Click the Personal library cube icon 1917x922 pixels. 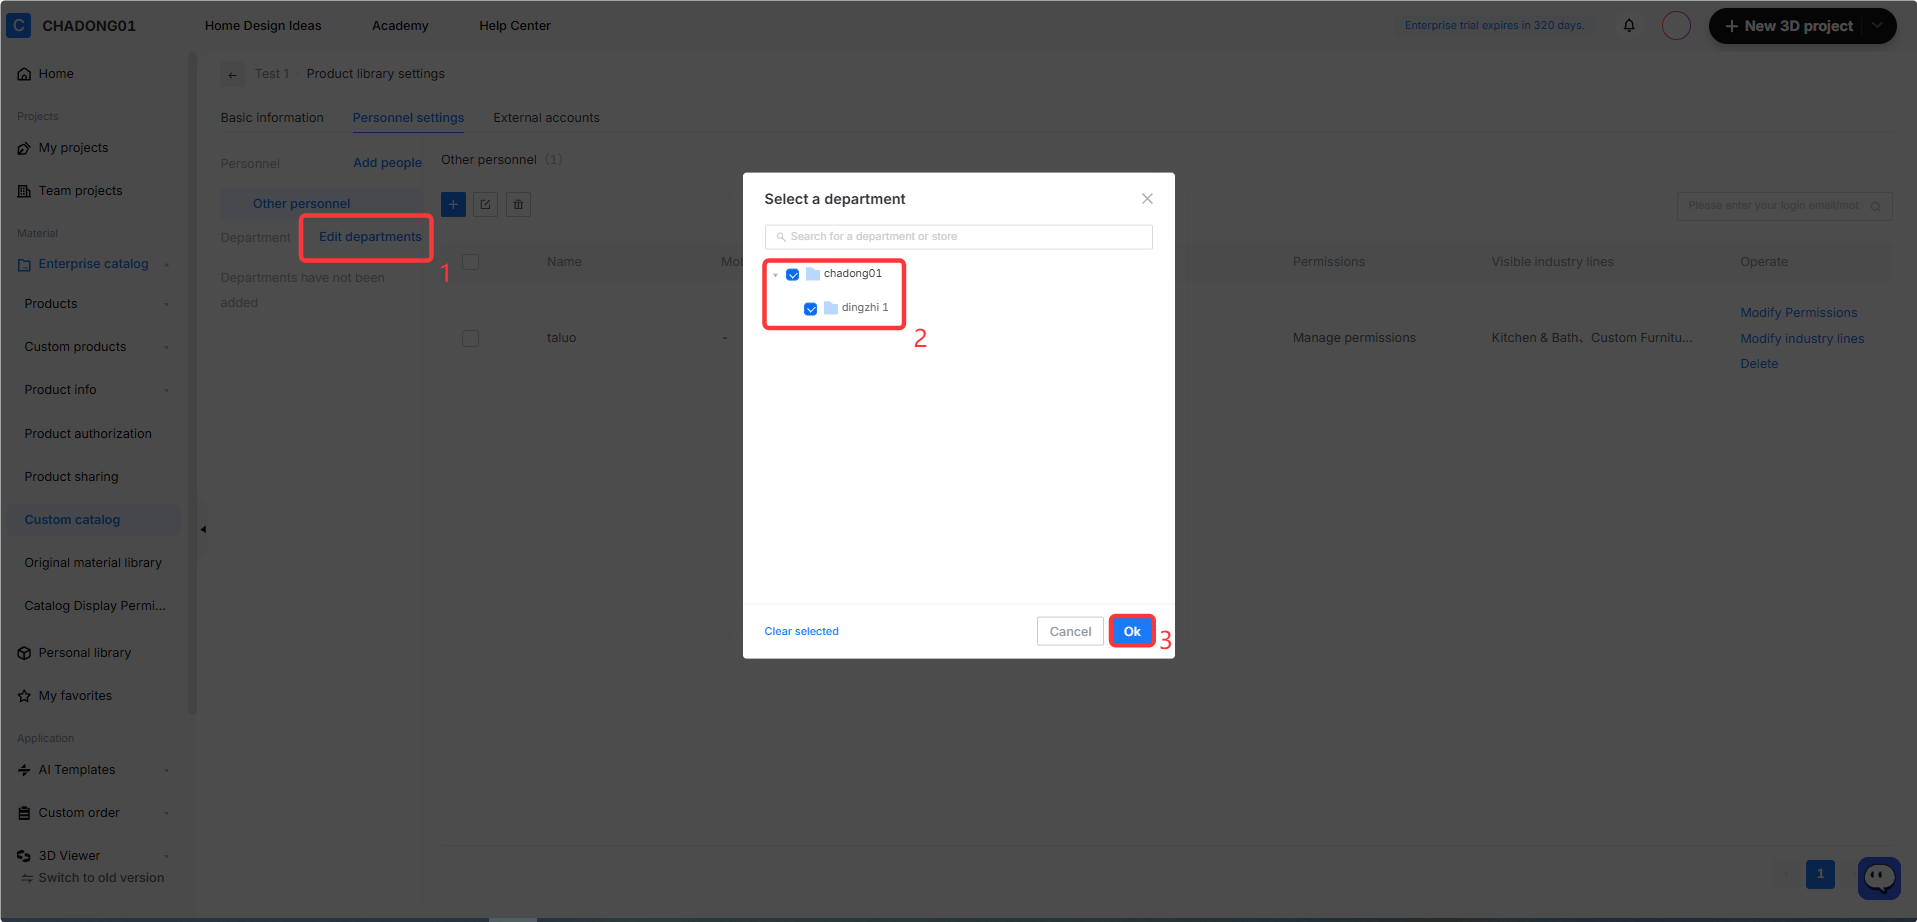coord(24,653)
